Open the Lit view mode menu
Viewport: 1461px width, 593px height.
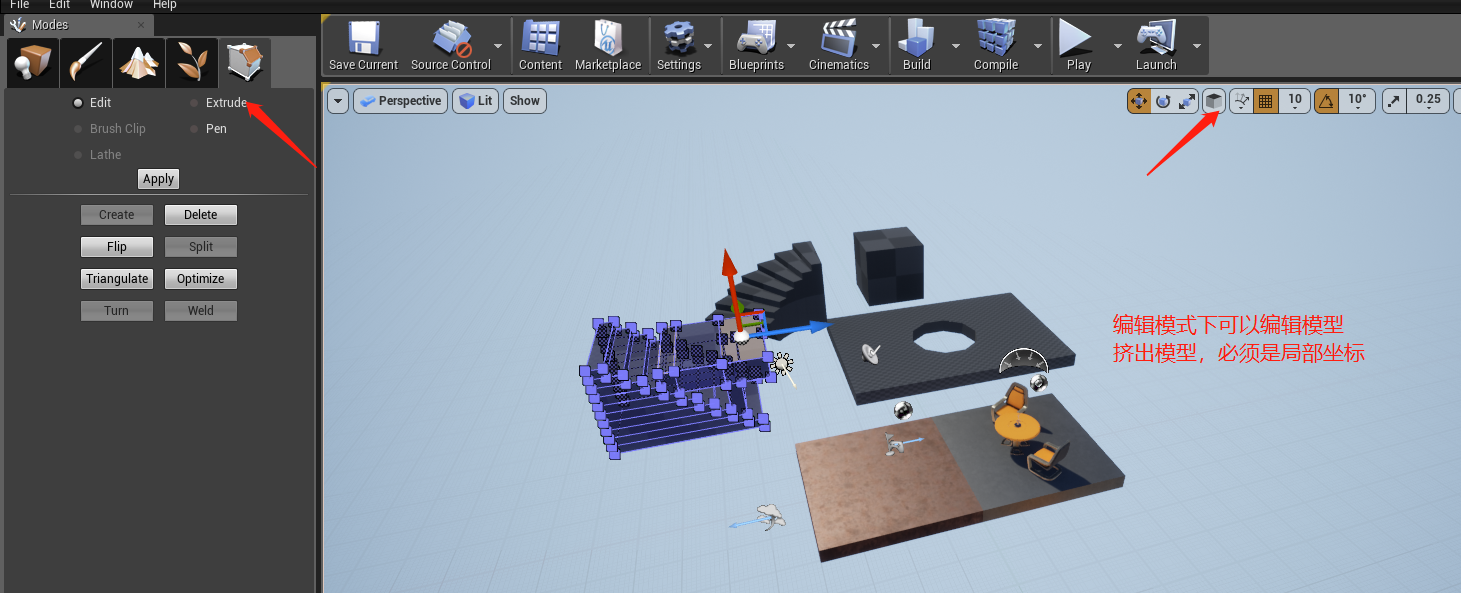475,101
